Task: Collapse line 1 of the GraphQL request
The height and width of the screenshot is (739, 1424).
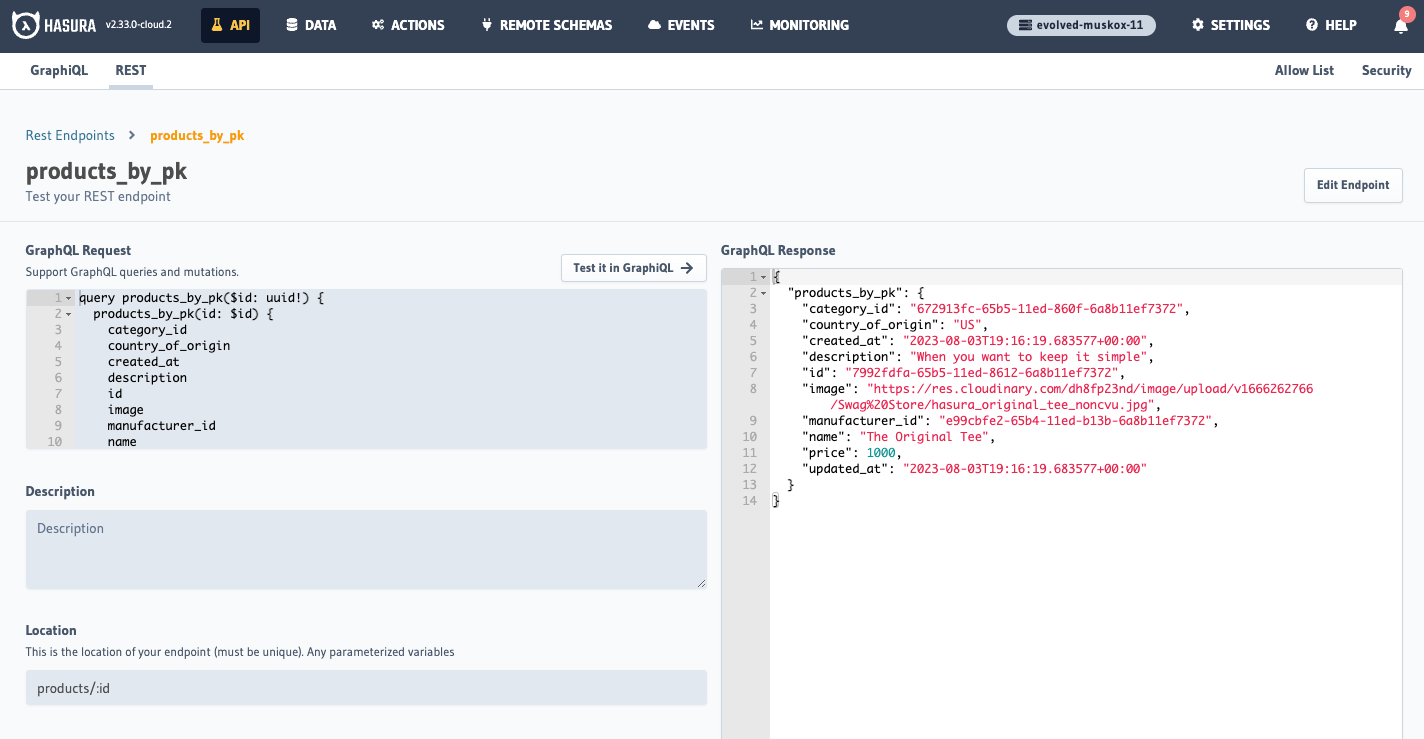Action: [x=68, y=297]
